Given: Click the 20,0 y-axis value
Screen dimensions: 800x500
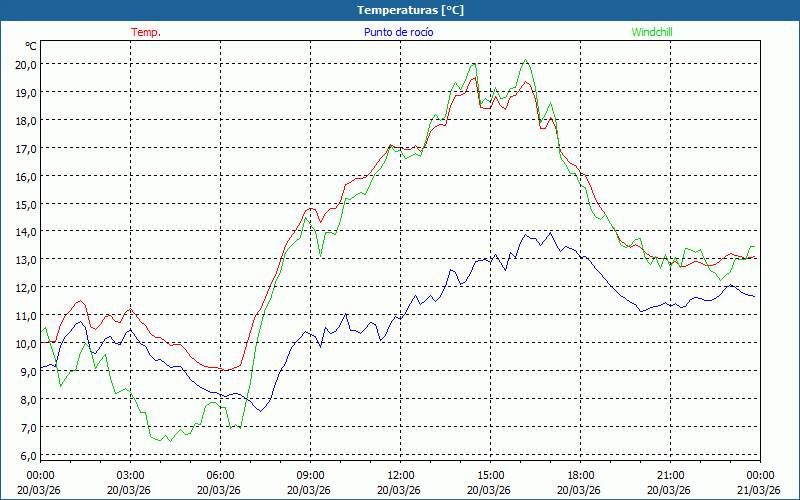Looking at the screenshot, I should [25, 64].
